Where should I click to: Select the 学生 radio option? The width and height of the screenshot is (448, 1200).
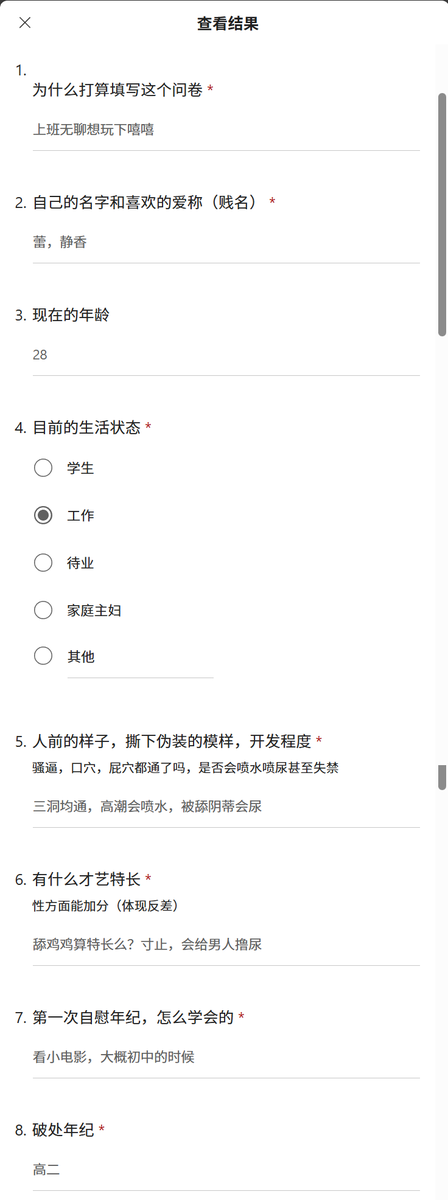[43, 467]
